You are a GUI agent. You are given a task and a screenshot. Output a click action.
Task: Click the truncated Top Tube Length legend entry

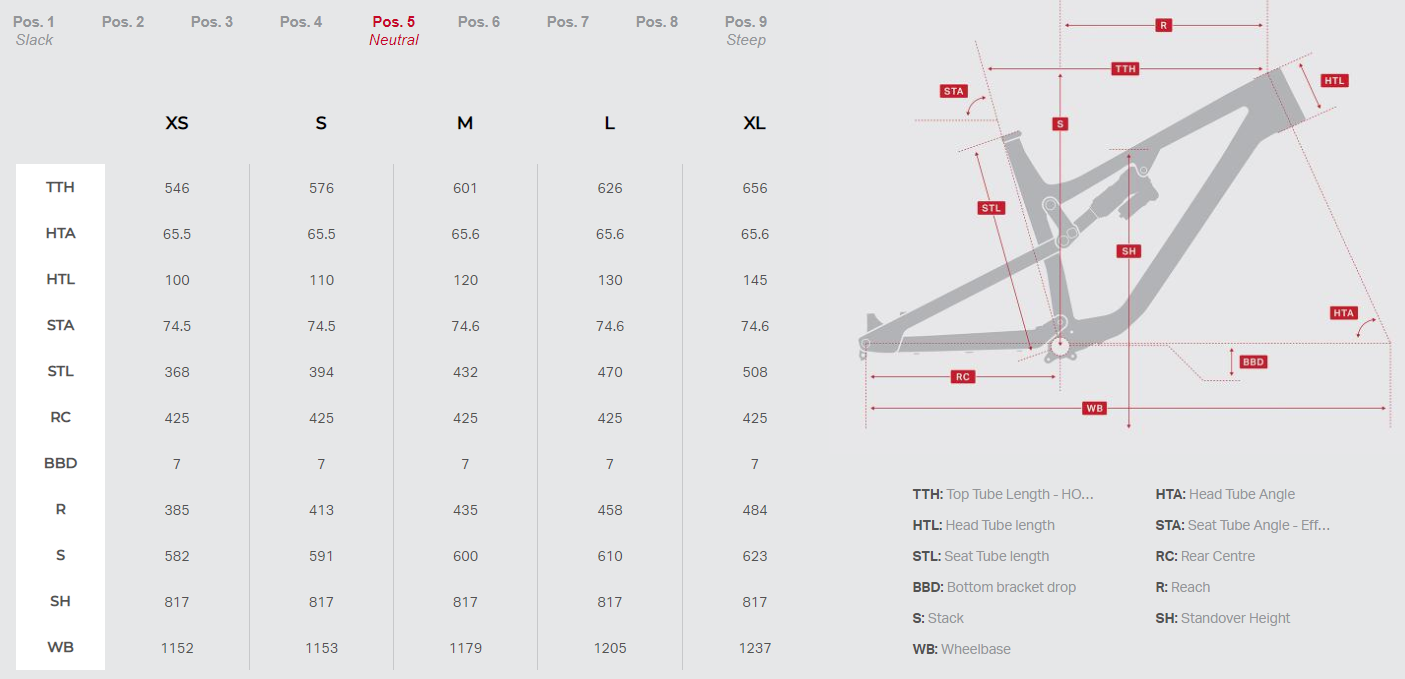tap(1003, 494)
